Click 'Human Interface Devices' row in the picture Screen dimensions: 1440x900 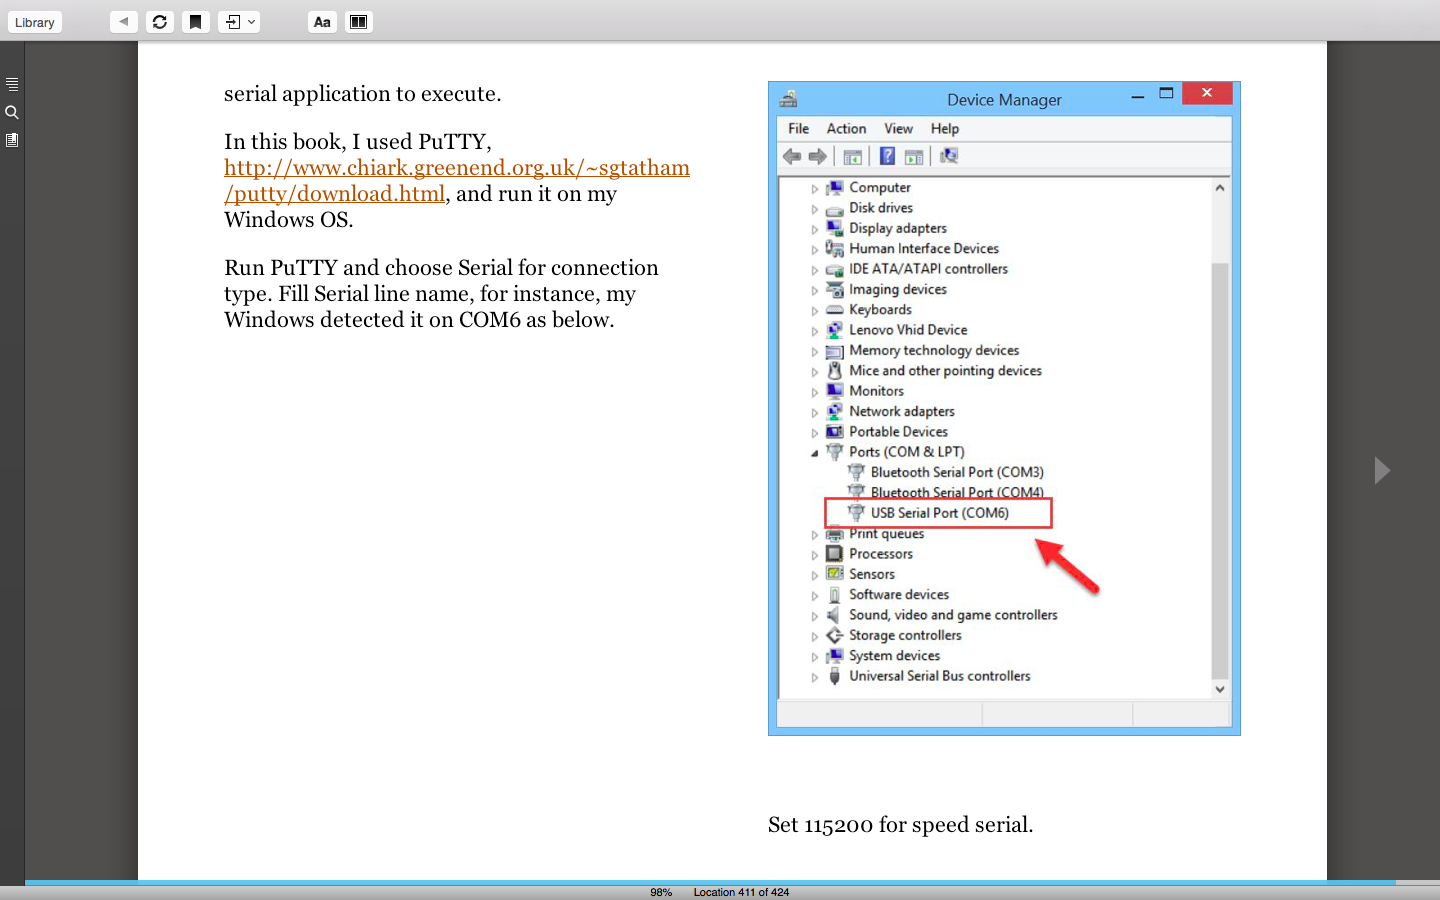coord(912,248)
